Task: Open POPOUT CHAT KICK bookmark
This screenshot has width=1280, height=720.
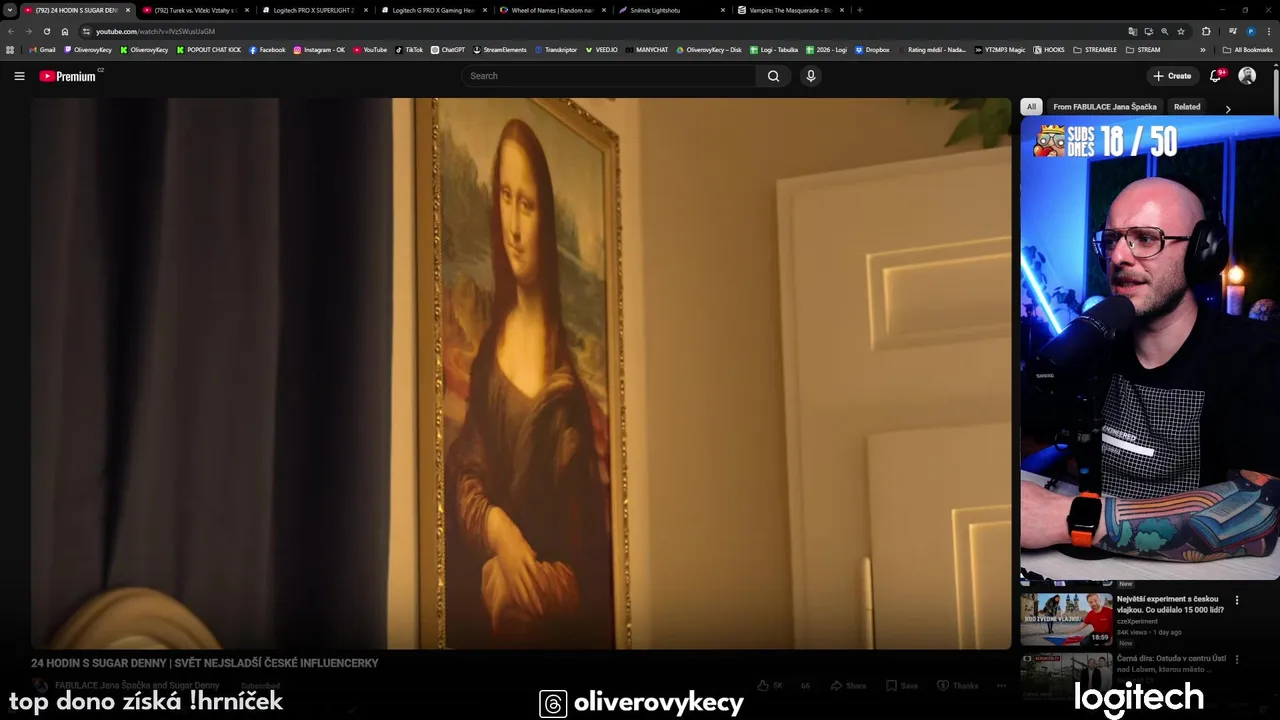Action: tap(210, 50)
